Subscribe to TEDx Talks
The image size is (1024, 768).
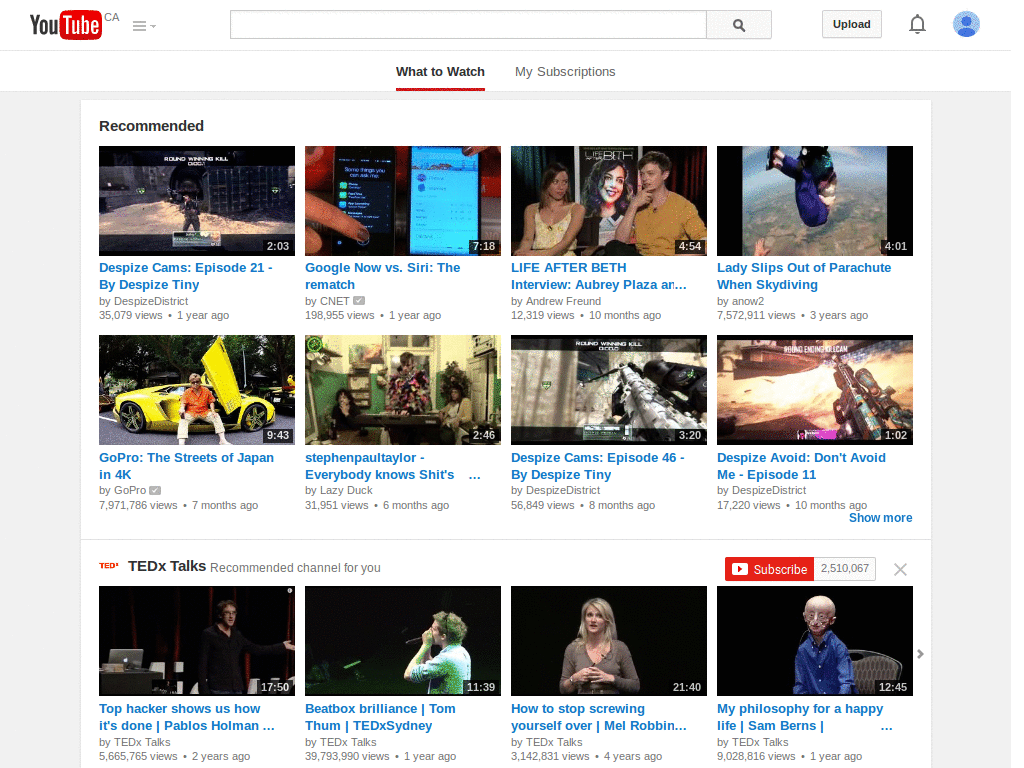(769, 569)
